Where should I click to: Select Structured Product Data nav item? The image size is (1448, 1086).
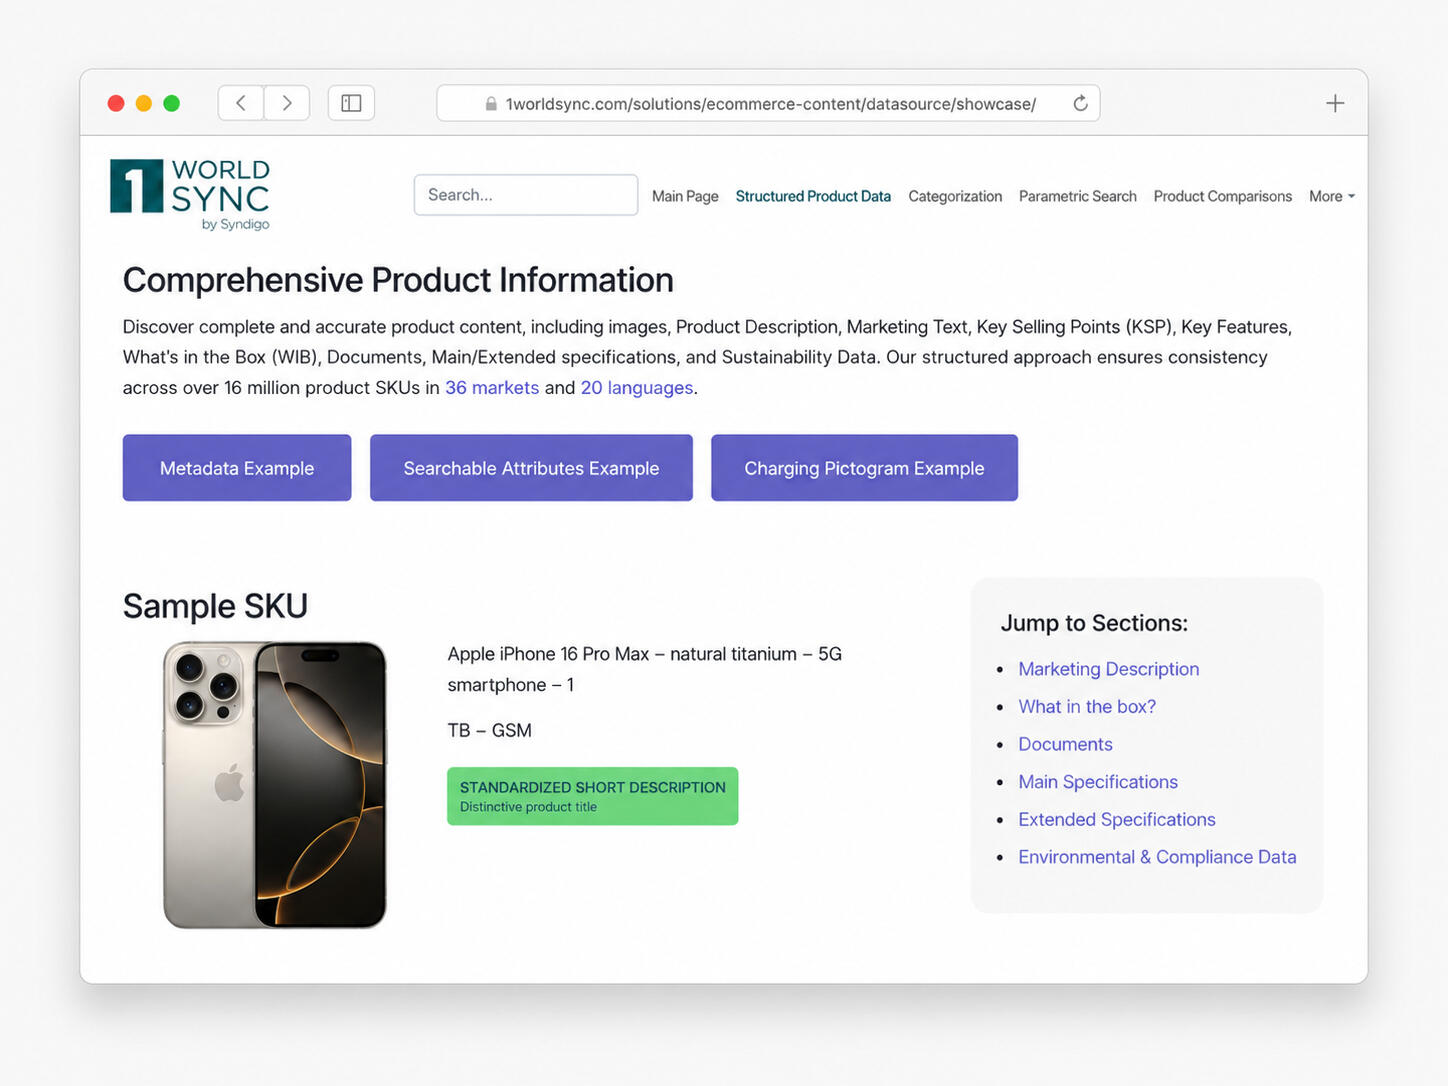coord(813,196)
